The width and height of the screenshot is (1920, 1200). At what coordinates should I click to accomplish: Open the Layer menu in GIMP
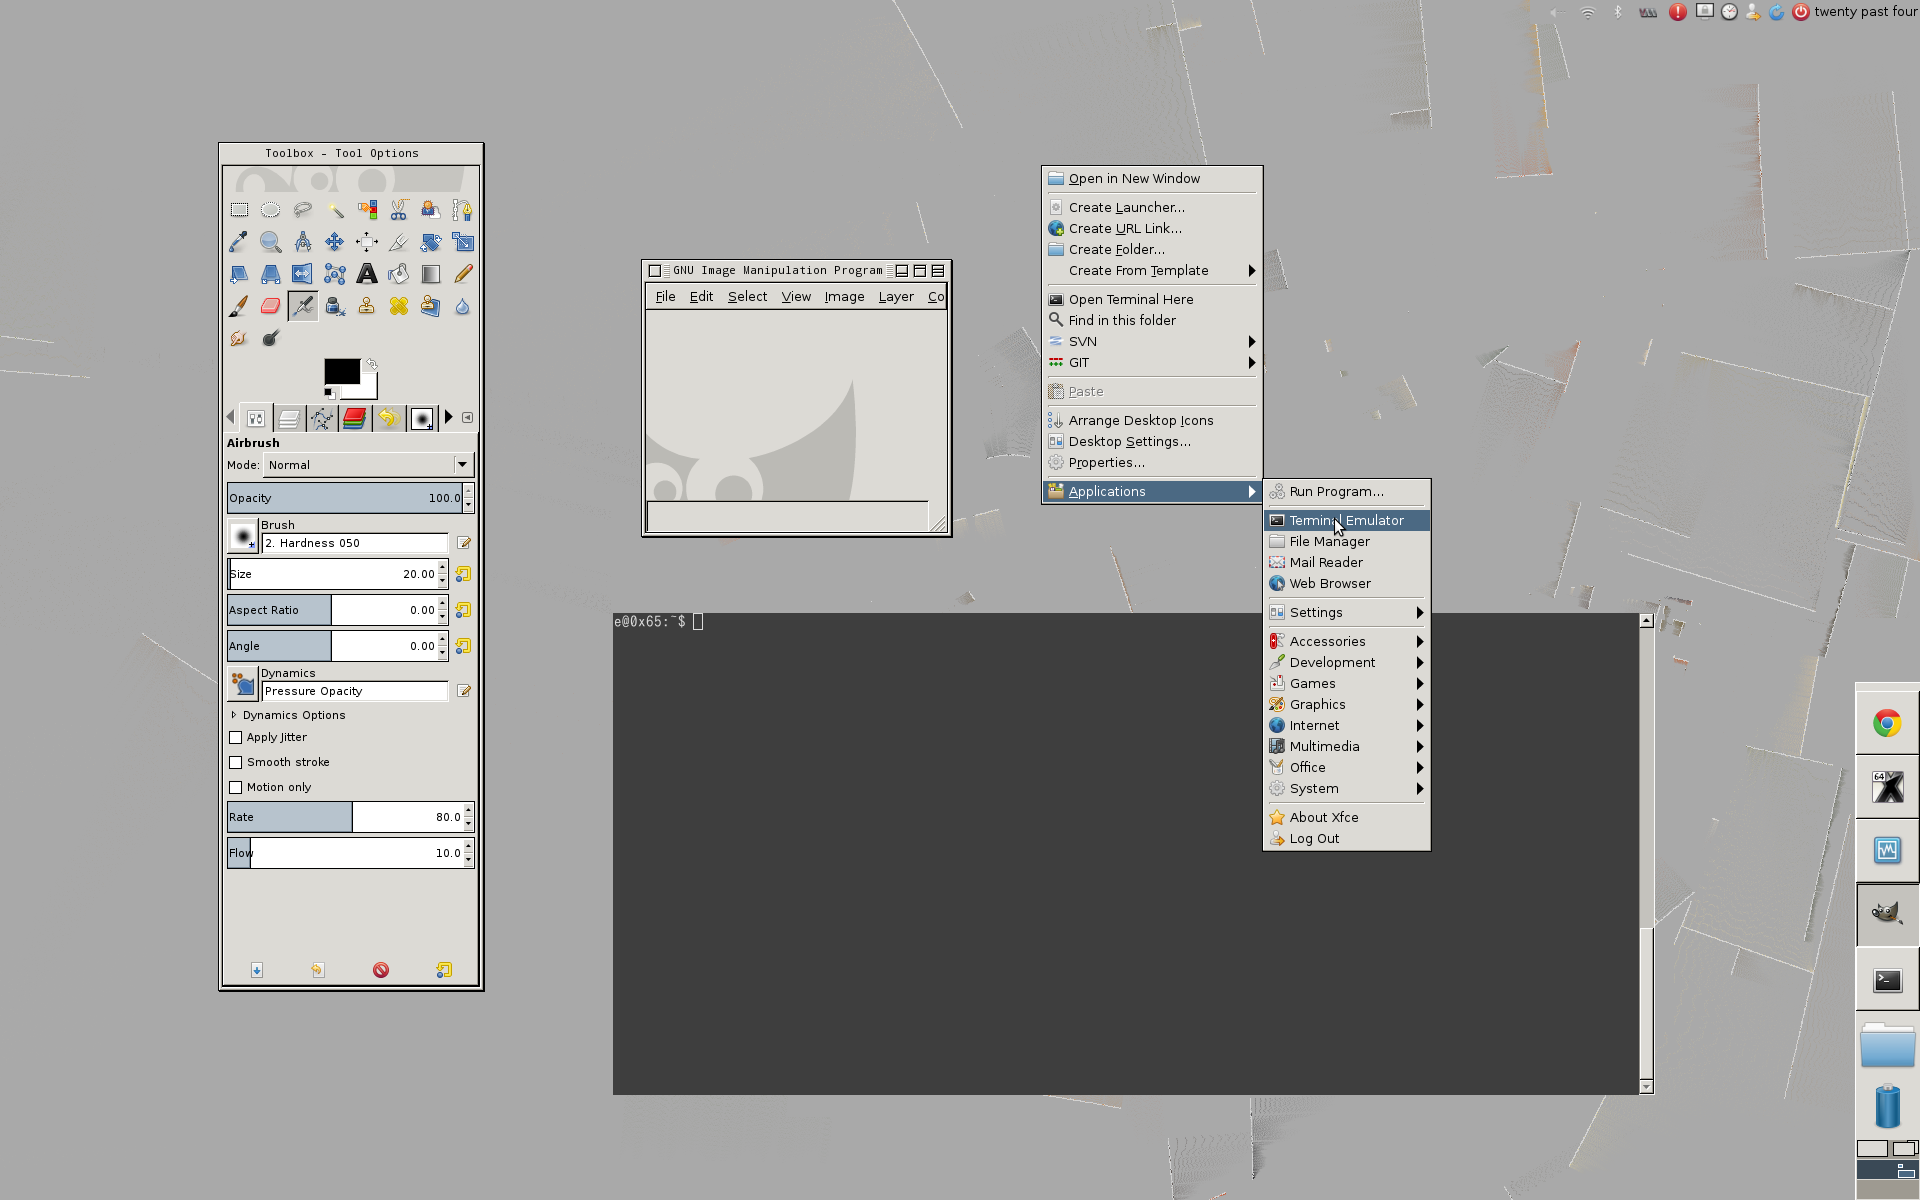point(895,297)
